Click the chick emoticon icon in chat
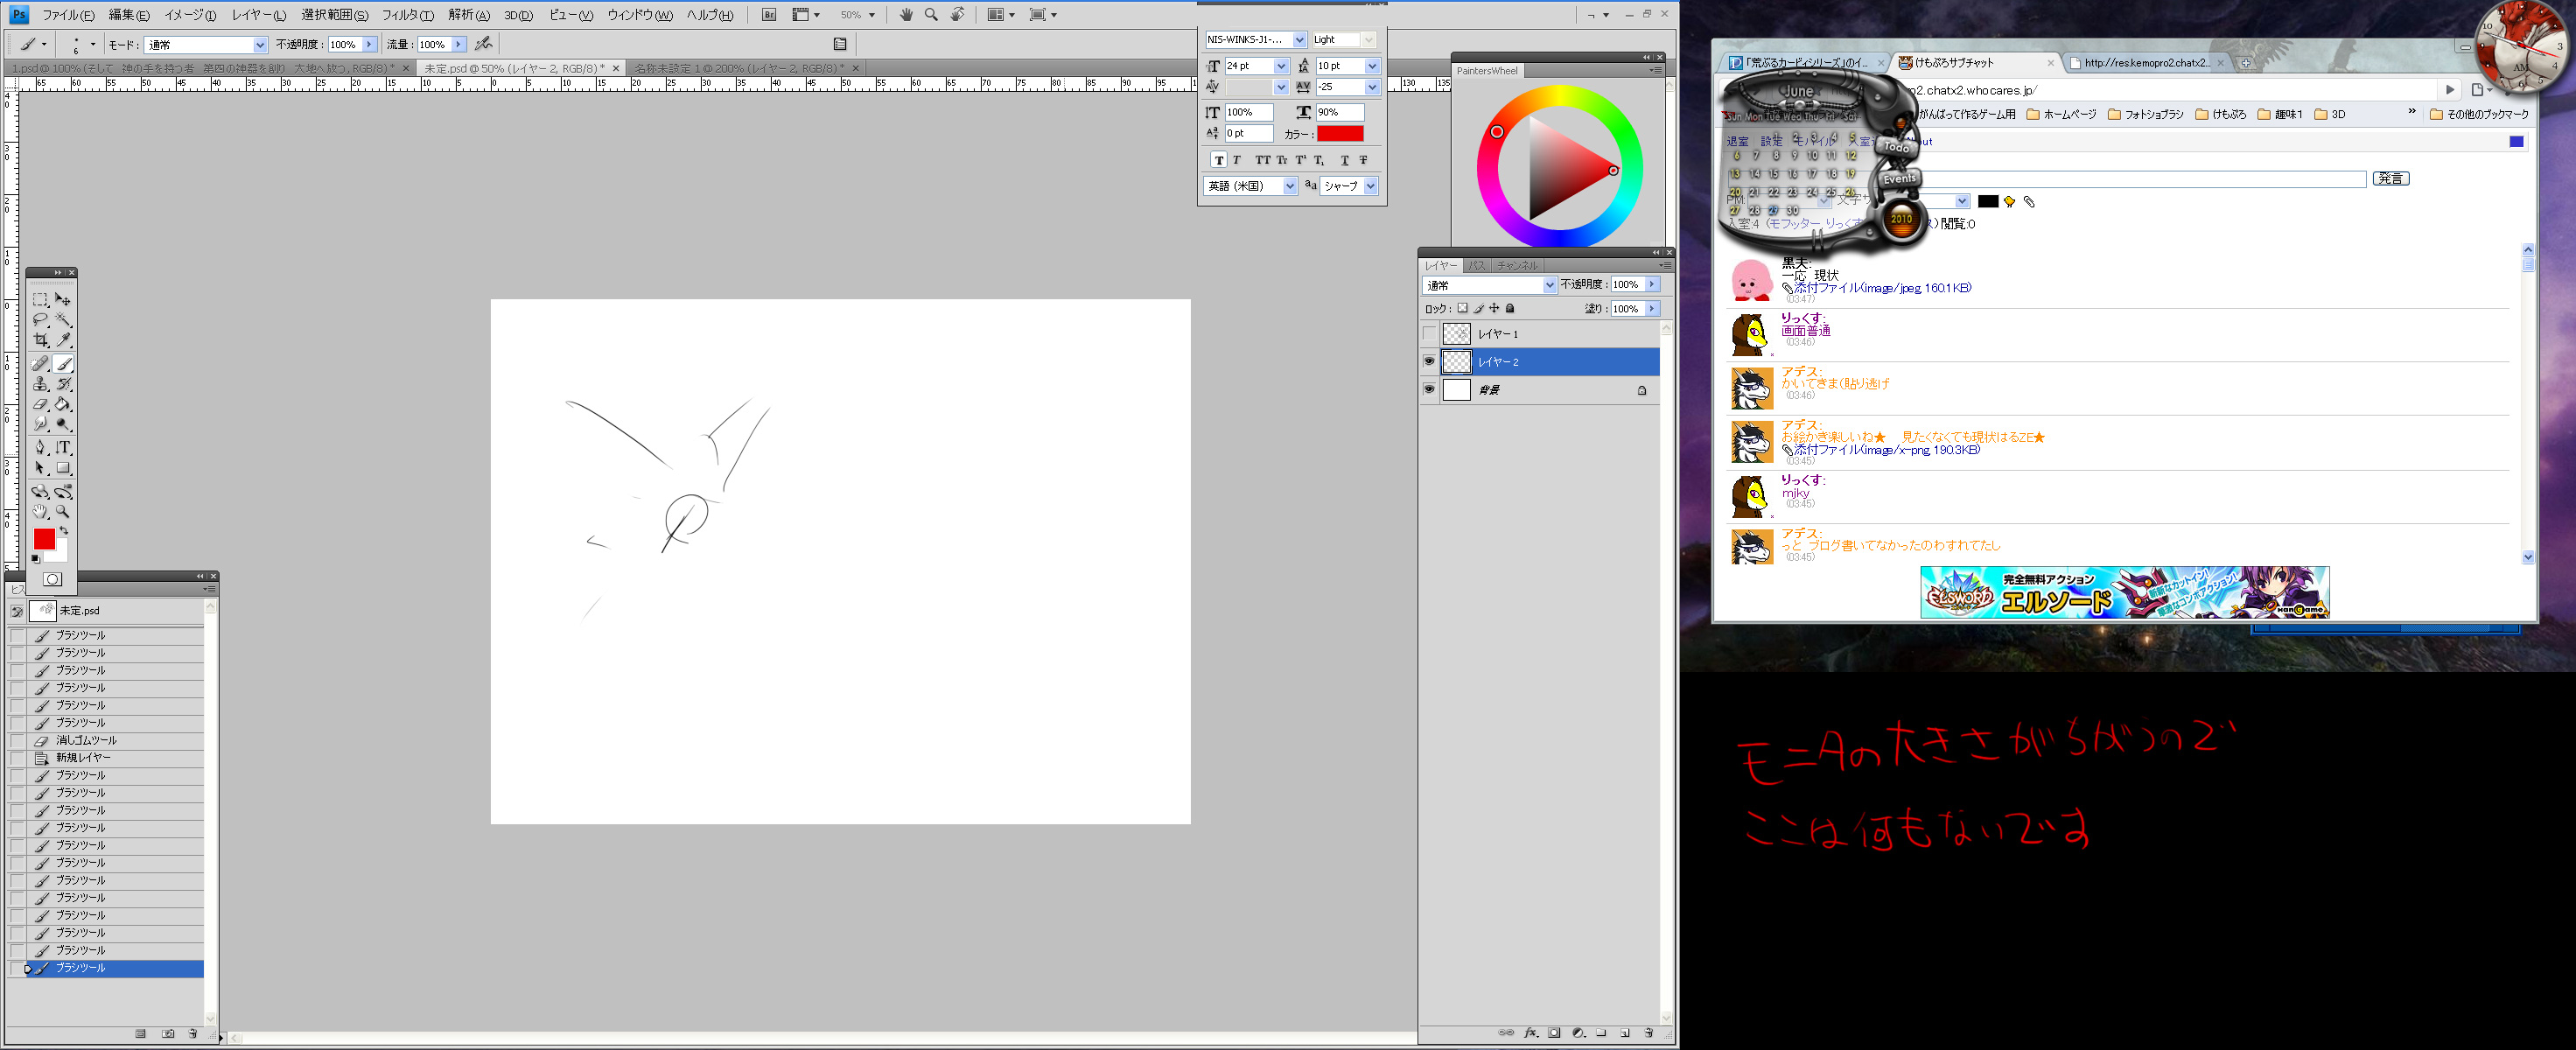The image size is (2576, 1050). coord(2009,202)
